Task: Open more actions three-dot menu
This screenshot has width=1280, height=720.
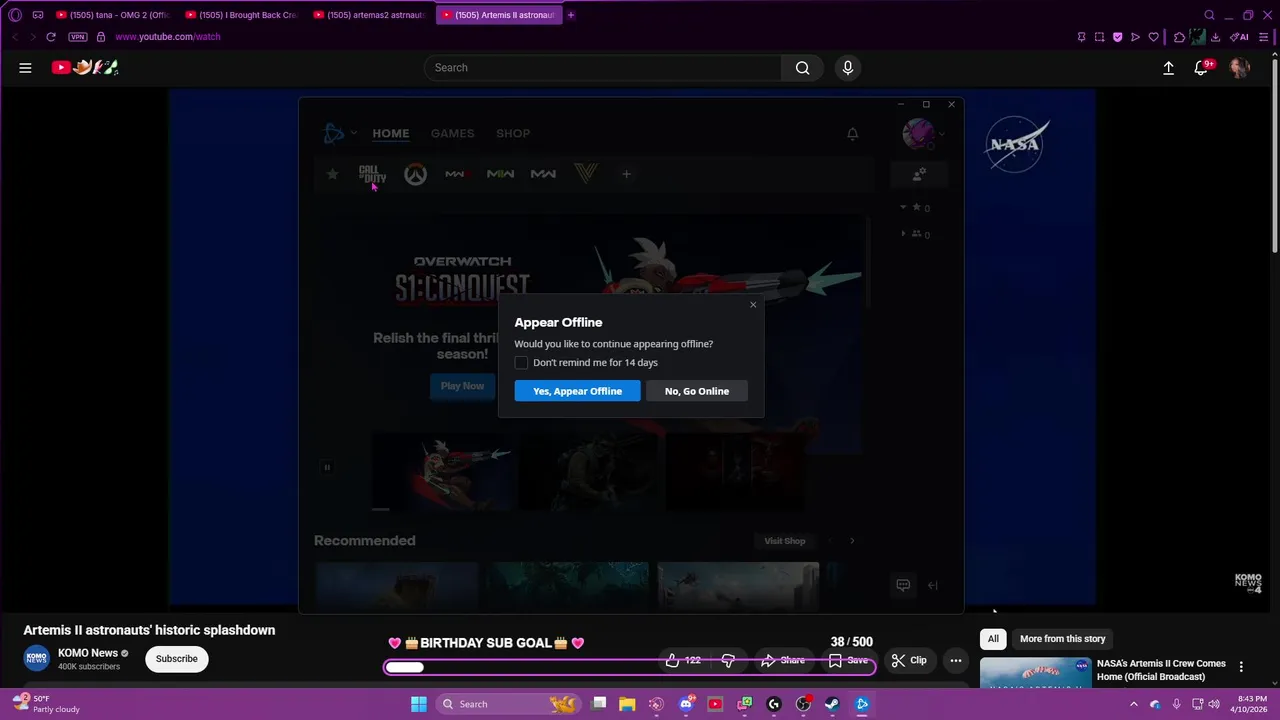Action: click(x=956, y=660)
